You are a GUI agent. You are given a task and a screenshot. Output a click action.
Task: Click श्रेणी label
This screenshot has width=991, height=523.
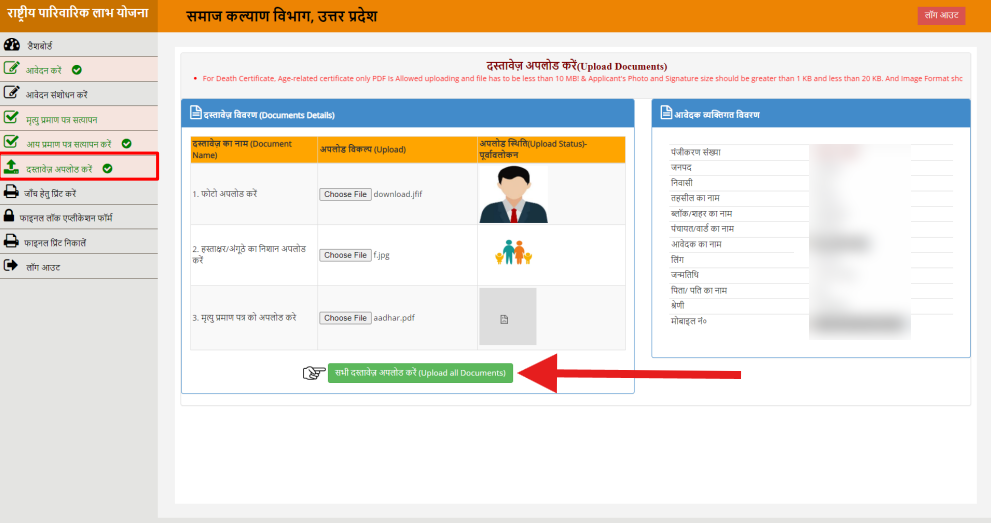[x=678, y=305]
